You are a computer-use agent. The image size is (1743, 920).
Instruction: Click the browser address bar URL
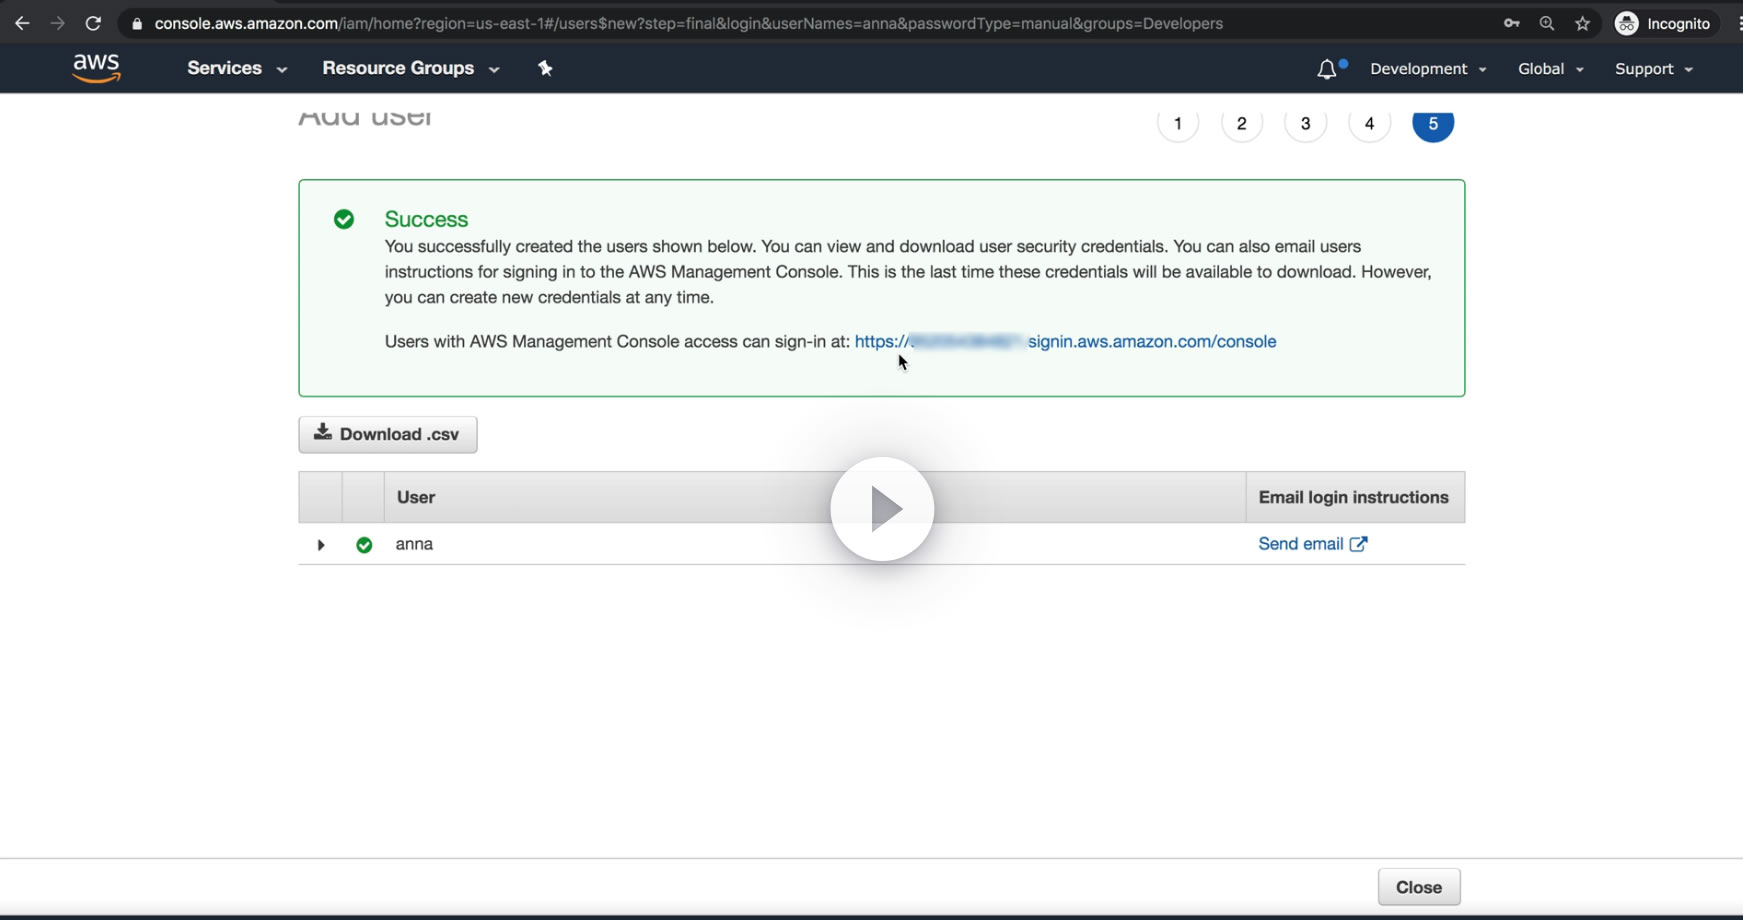(688, 23)
